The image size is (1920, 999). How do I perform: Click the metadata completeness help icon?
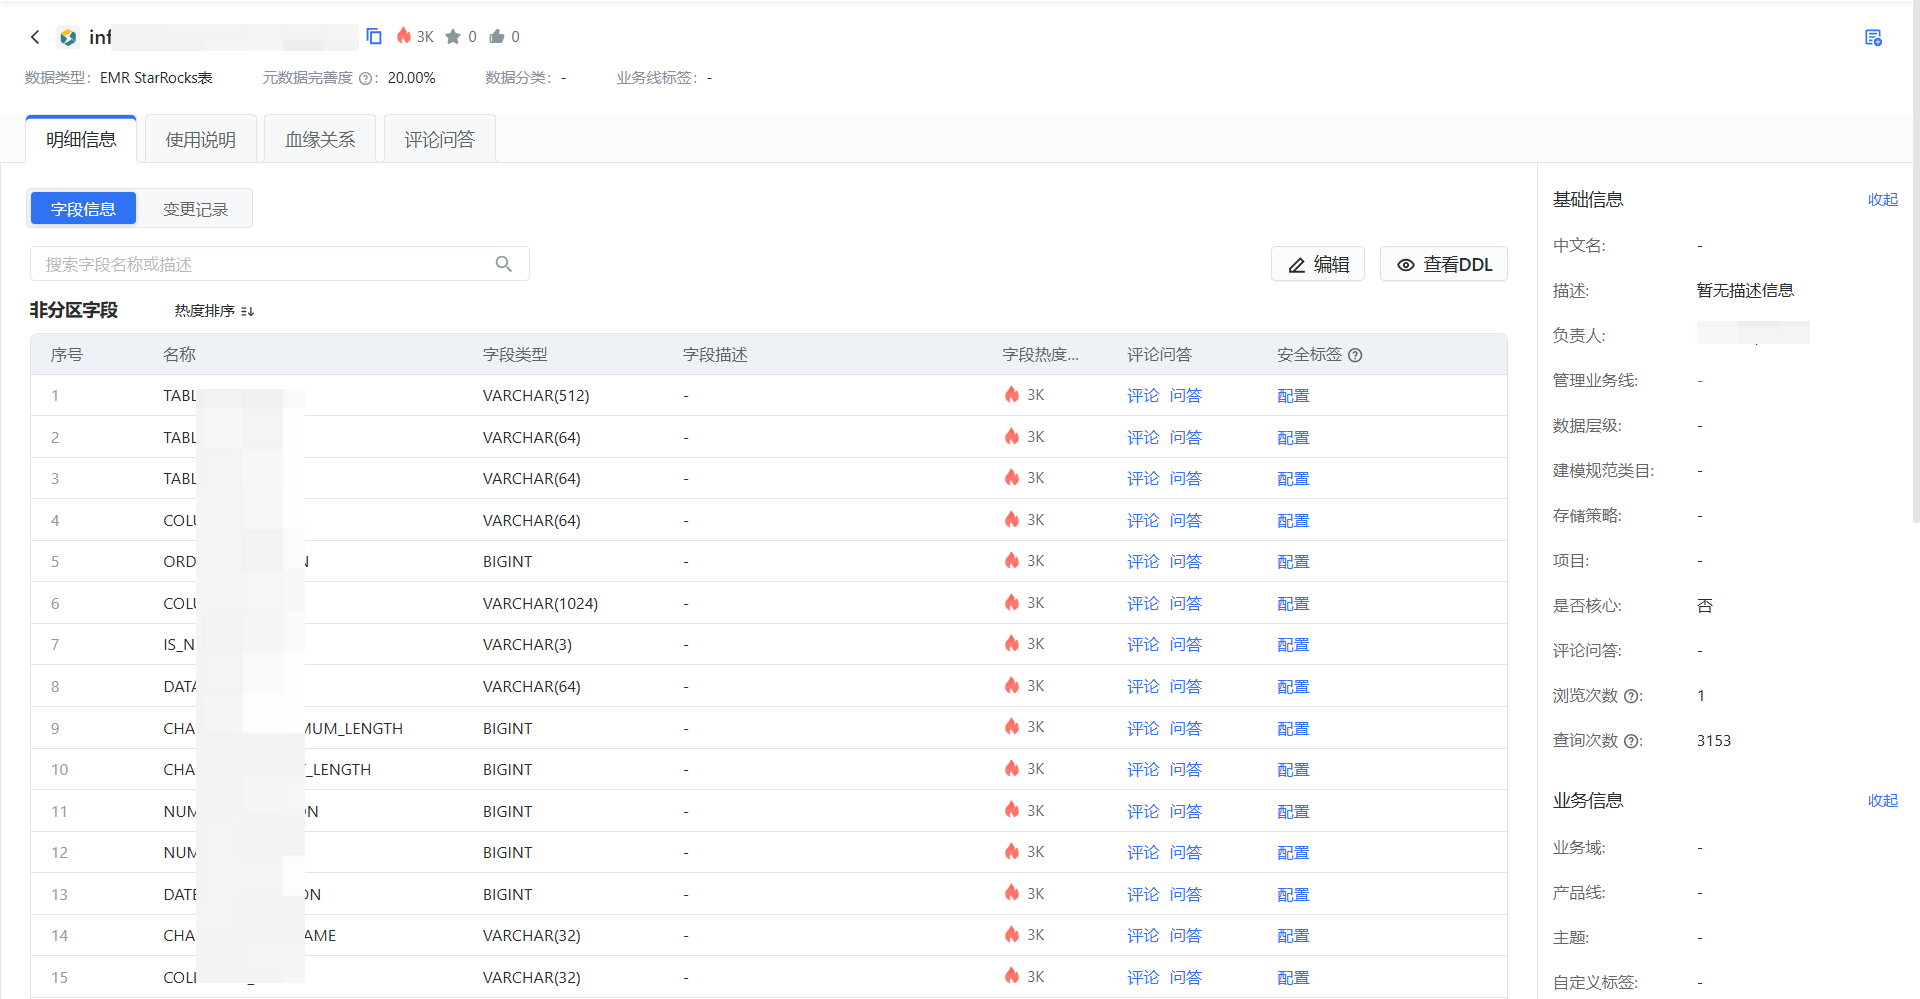tap(365, 78)
